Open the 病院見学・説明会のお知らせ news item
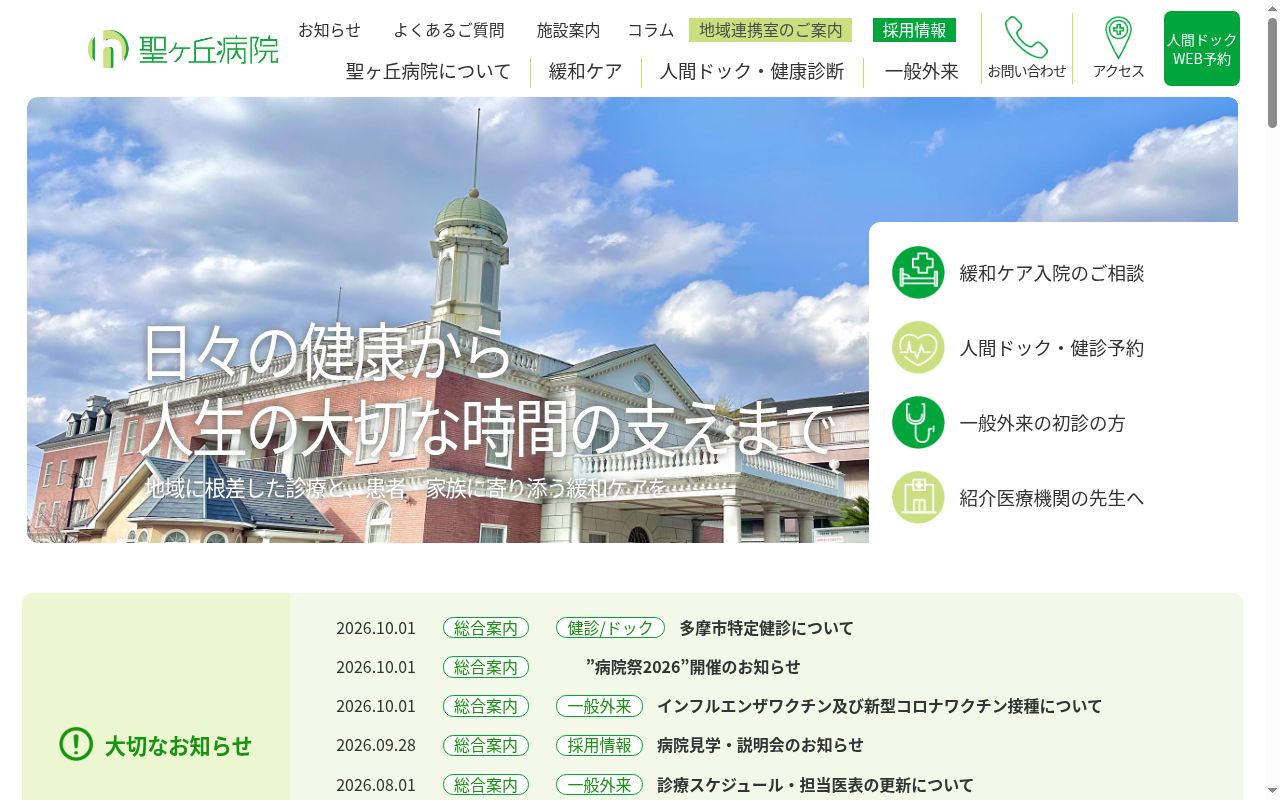1280x800 pixels. (x=760, y=745)
